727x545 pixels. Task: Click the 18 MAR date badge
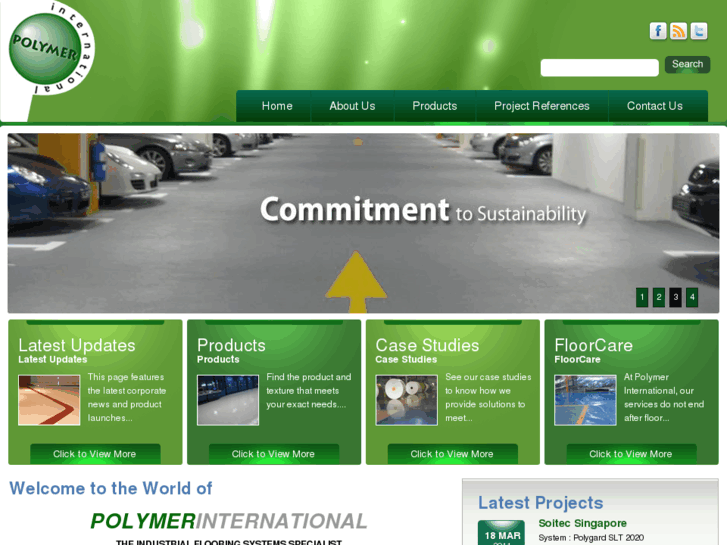click(502, 533)
